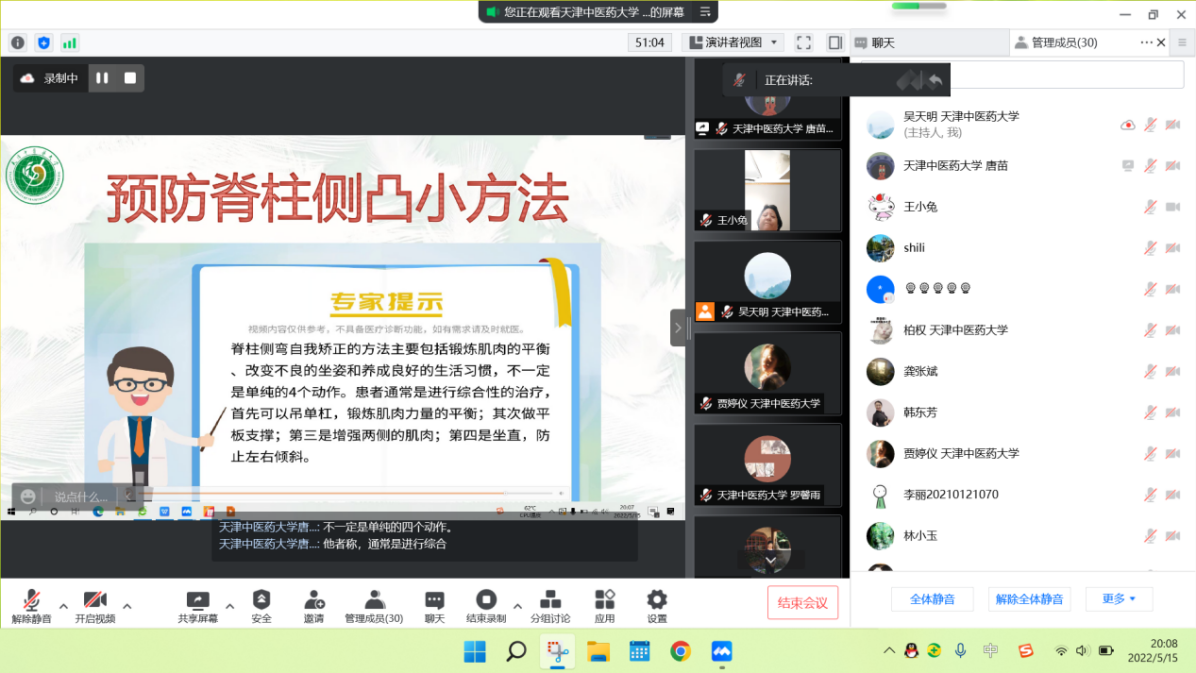Screen dimensions: 1196x673
Task: Toggle mute for 唐苗 in member list
Action: click(1150, 166)
